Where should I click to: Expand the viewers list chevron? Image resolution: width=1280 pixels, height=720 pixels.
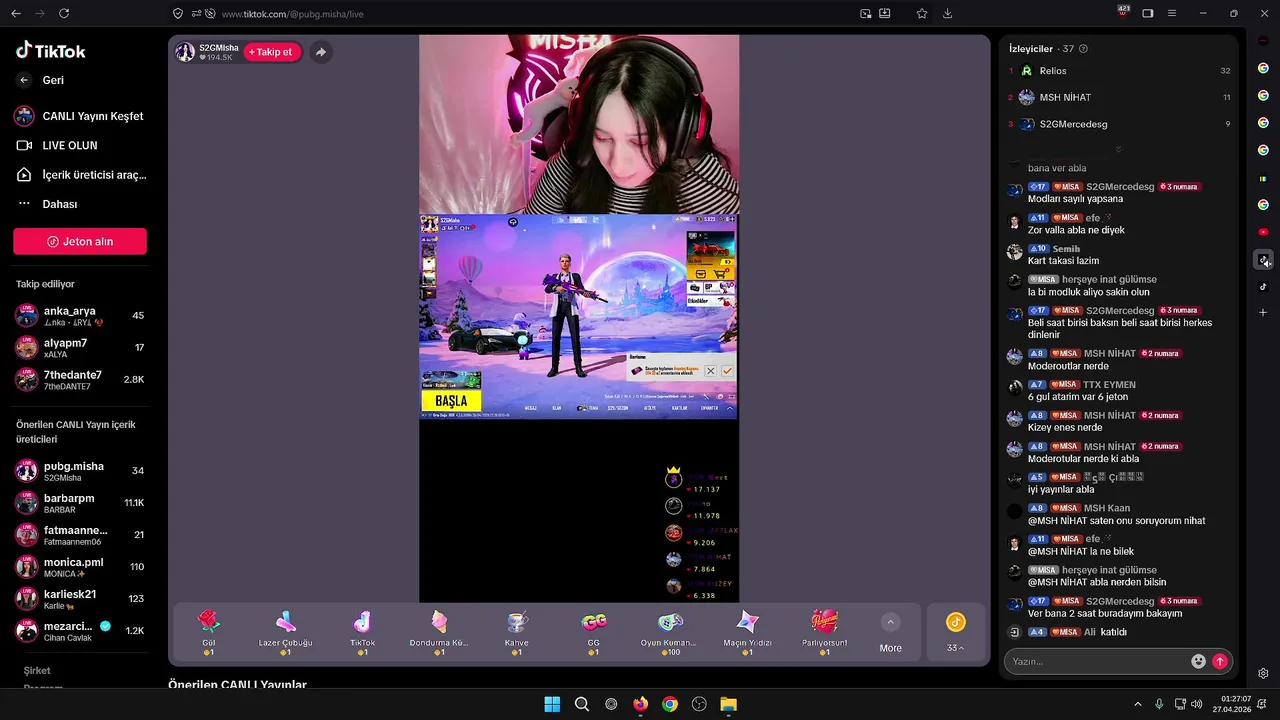[1118, 149]
